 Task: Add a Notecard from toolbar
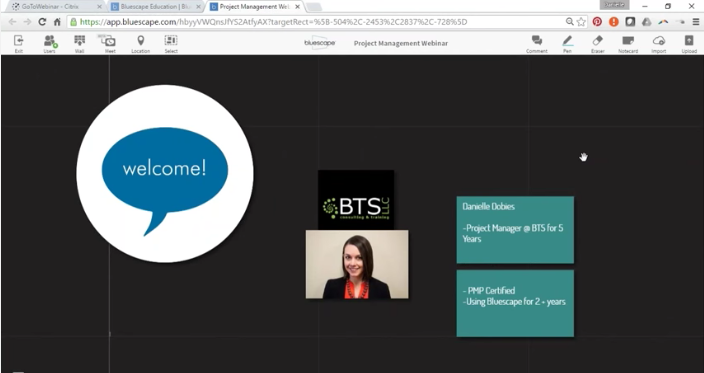pos(628,41)
